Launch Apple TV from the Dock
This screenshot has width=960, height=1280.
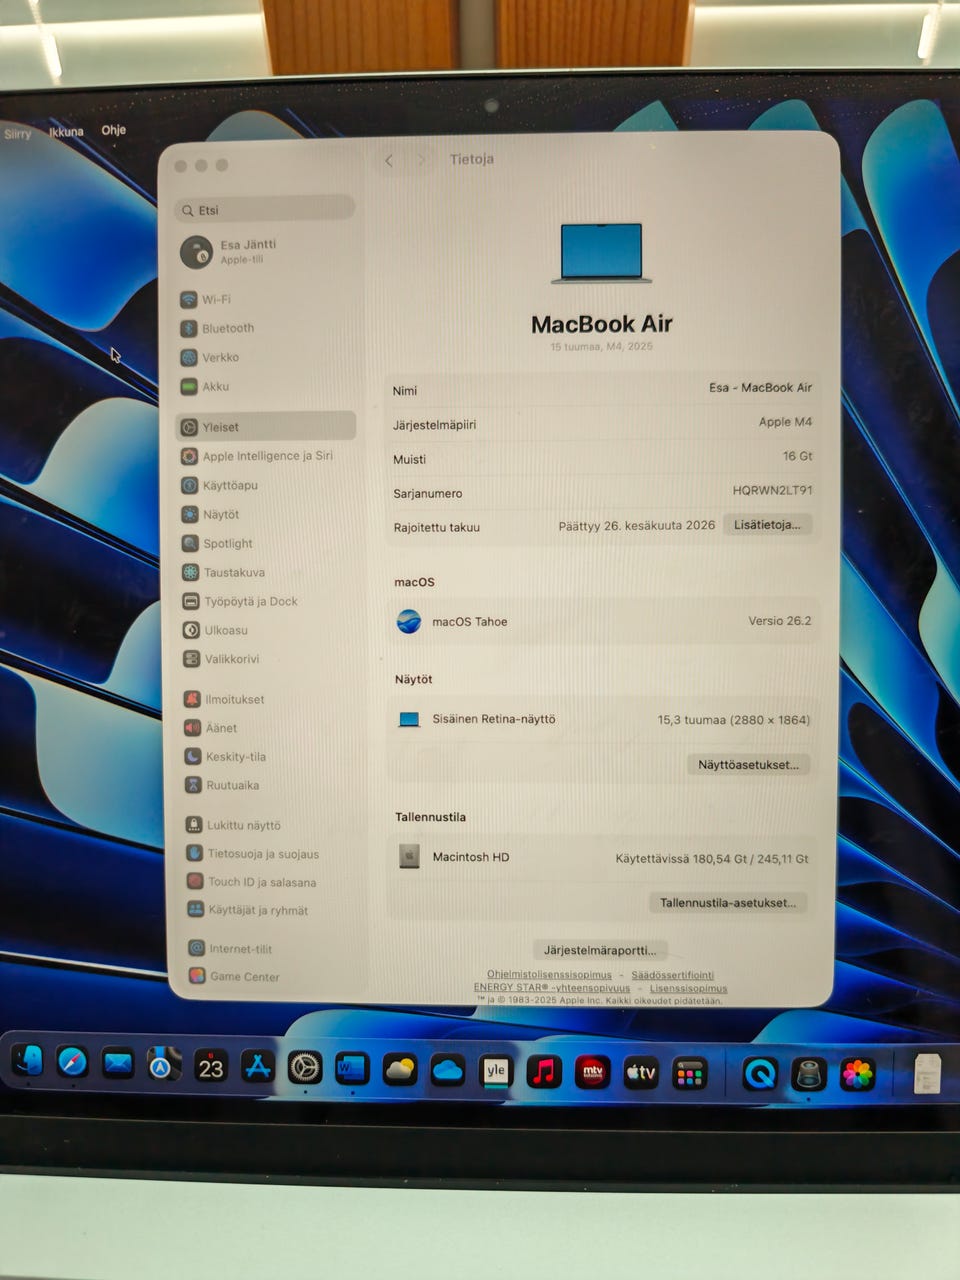point(640,1074)
